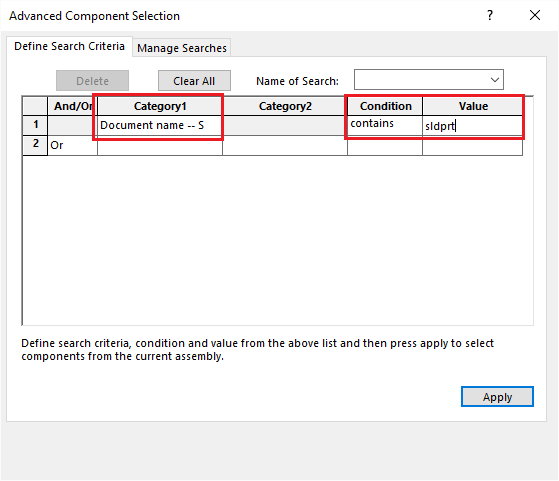Switch to the Manage Searches tab

point(182,48)
